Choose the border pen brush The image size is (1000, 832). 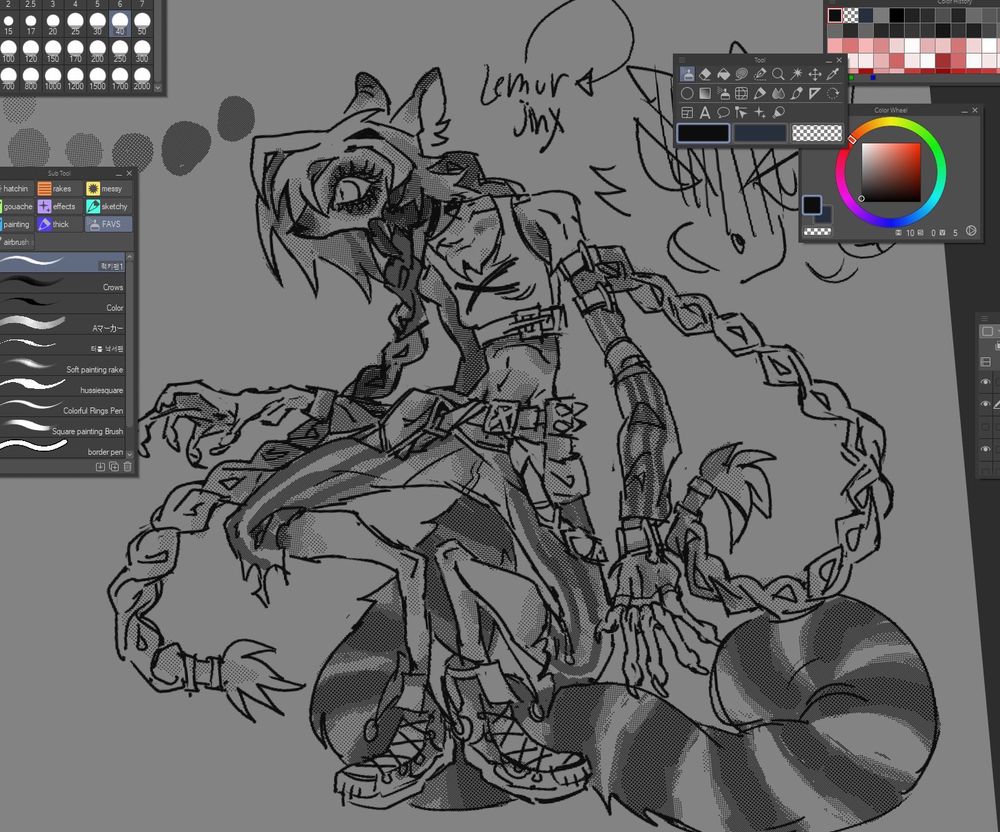tap(62, 448)
